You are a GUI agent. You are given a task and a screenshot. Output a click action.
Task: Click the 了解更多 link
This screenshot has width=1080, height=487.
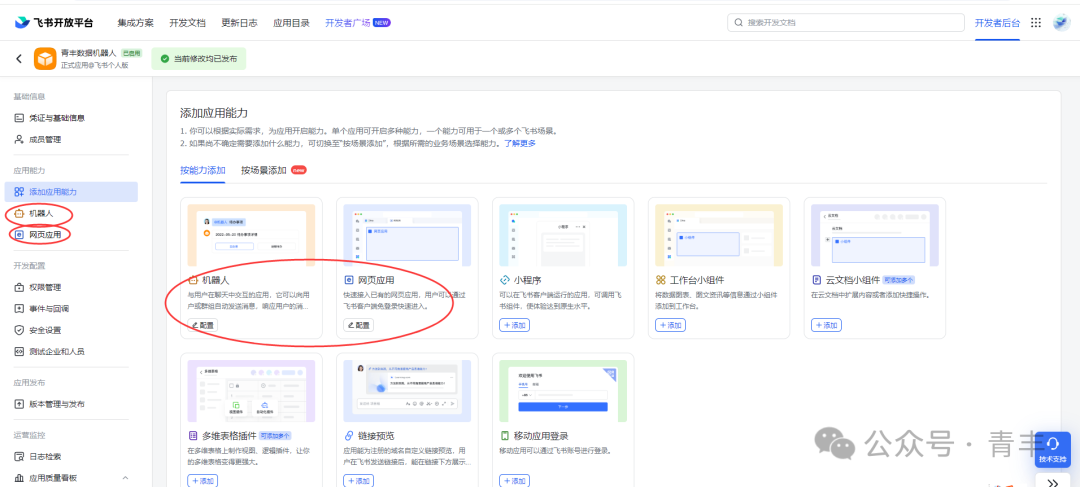click(x=519, y=143)
